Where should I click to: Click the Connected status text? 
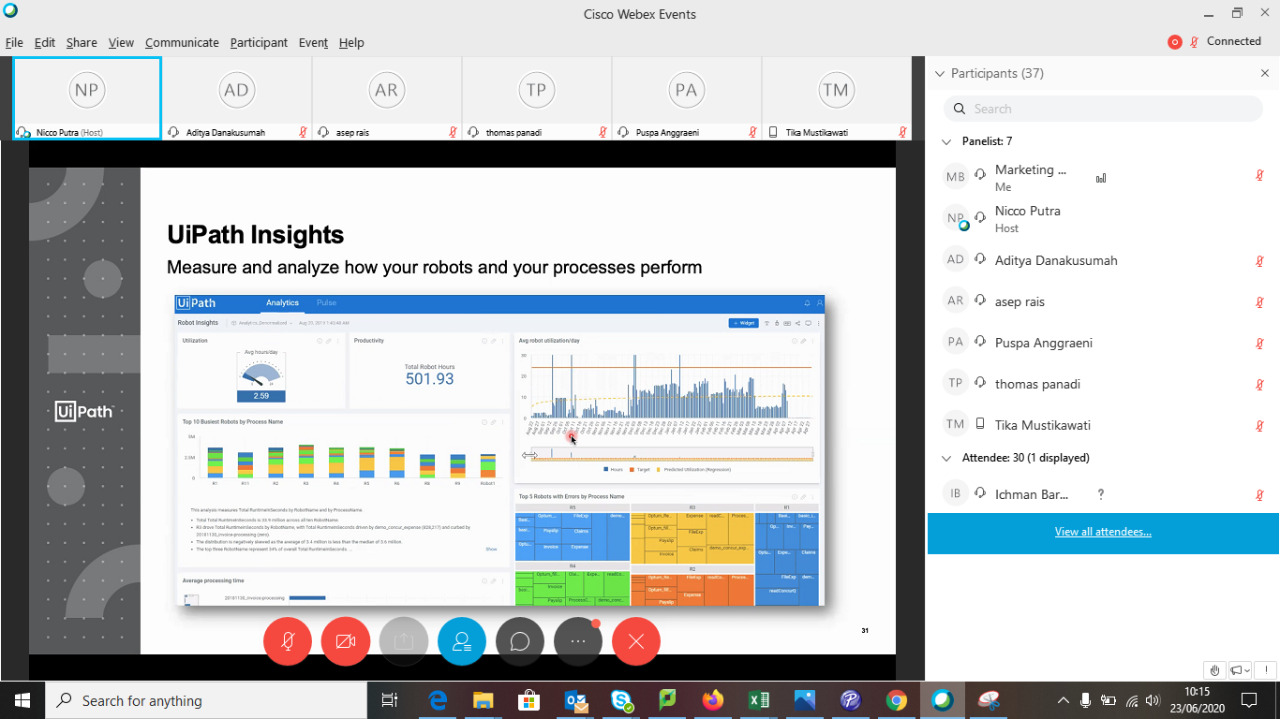click(1234, 42)
